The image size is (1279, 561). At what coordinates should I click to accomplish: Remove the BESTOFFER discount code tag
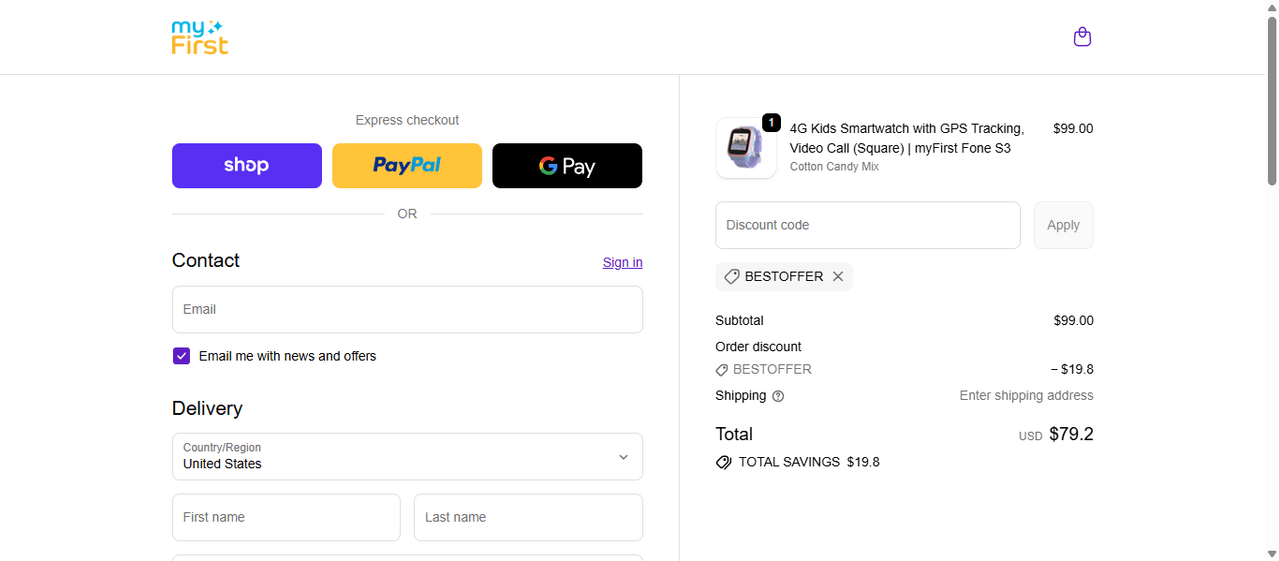click(838, 276)
